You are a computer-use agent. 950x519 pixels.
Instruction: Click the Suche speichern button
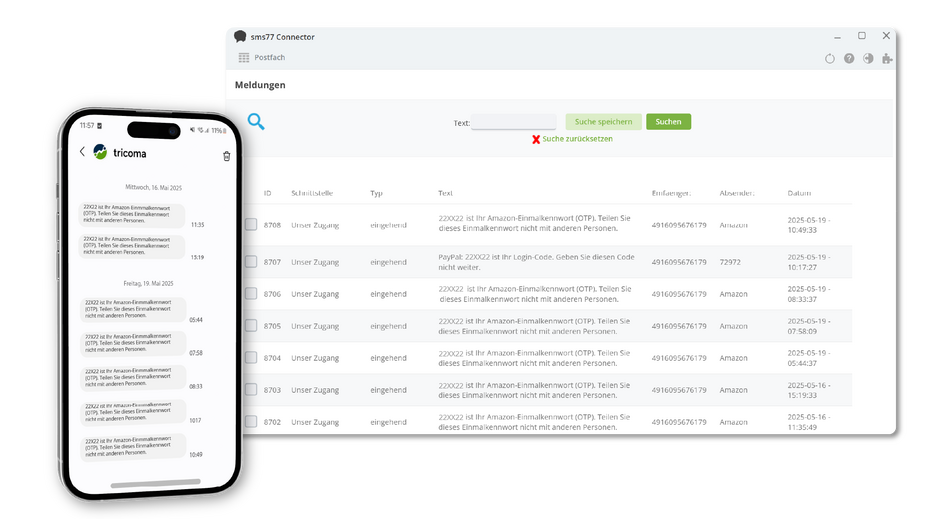pyautogui.click(x=603, y=122)
